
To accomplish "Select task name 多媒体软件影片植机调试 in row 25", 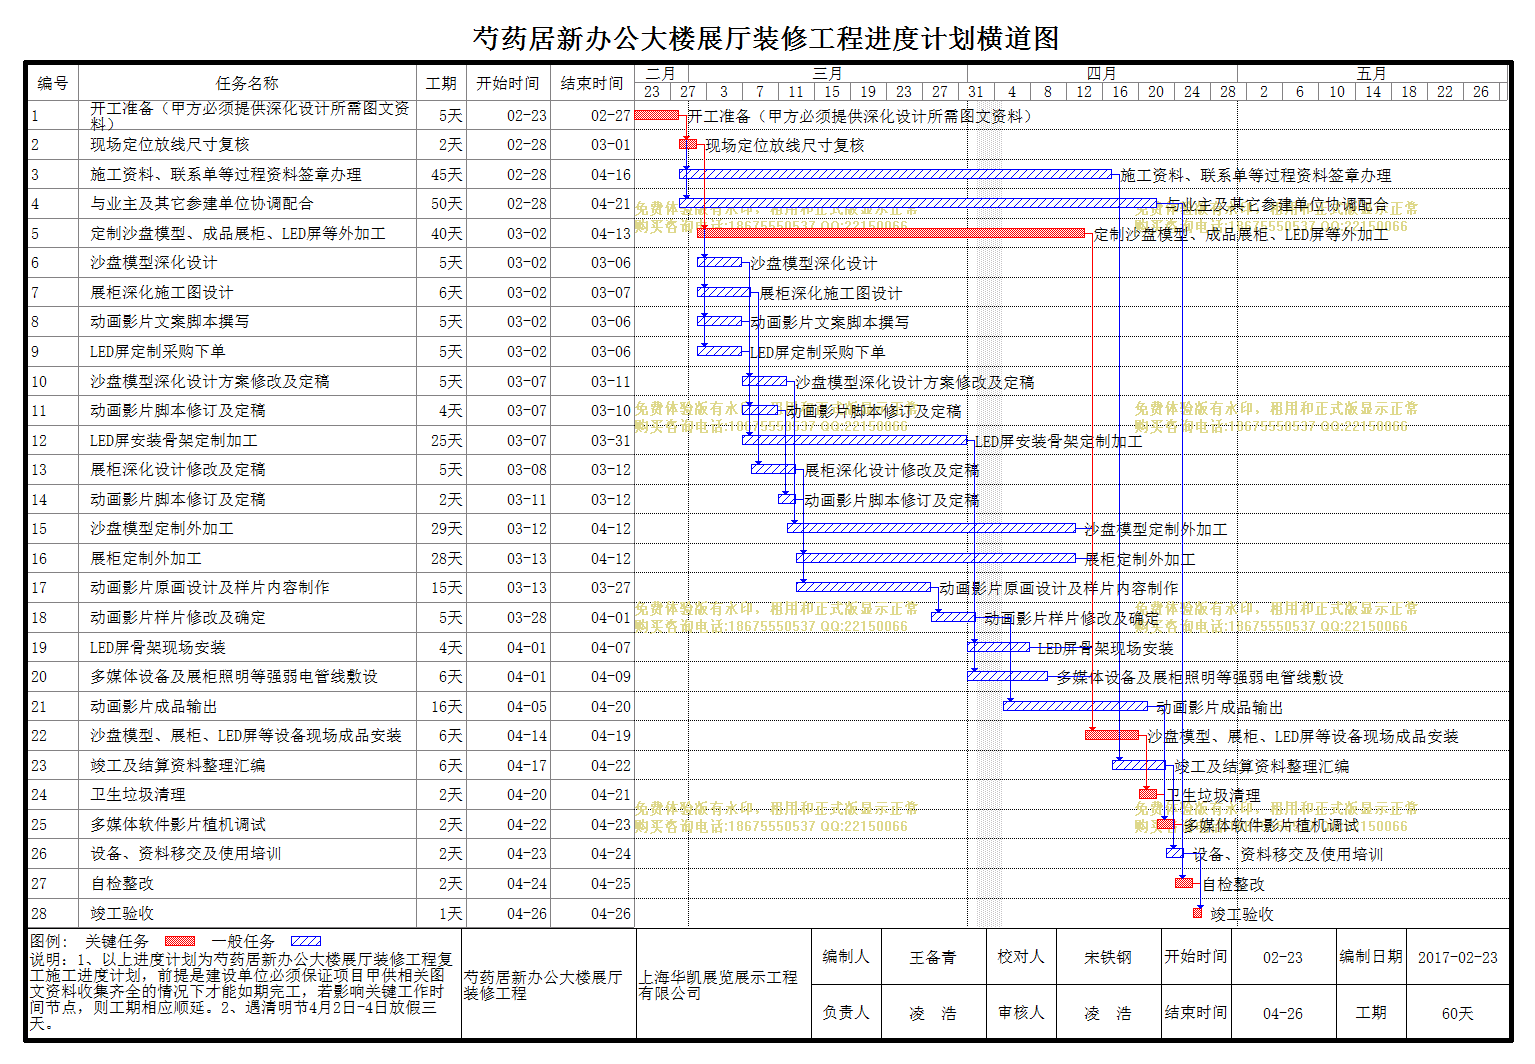I will pos(177,824).
